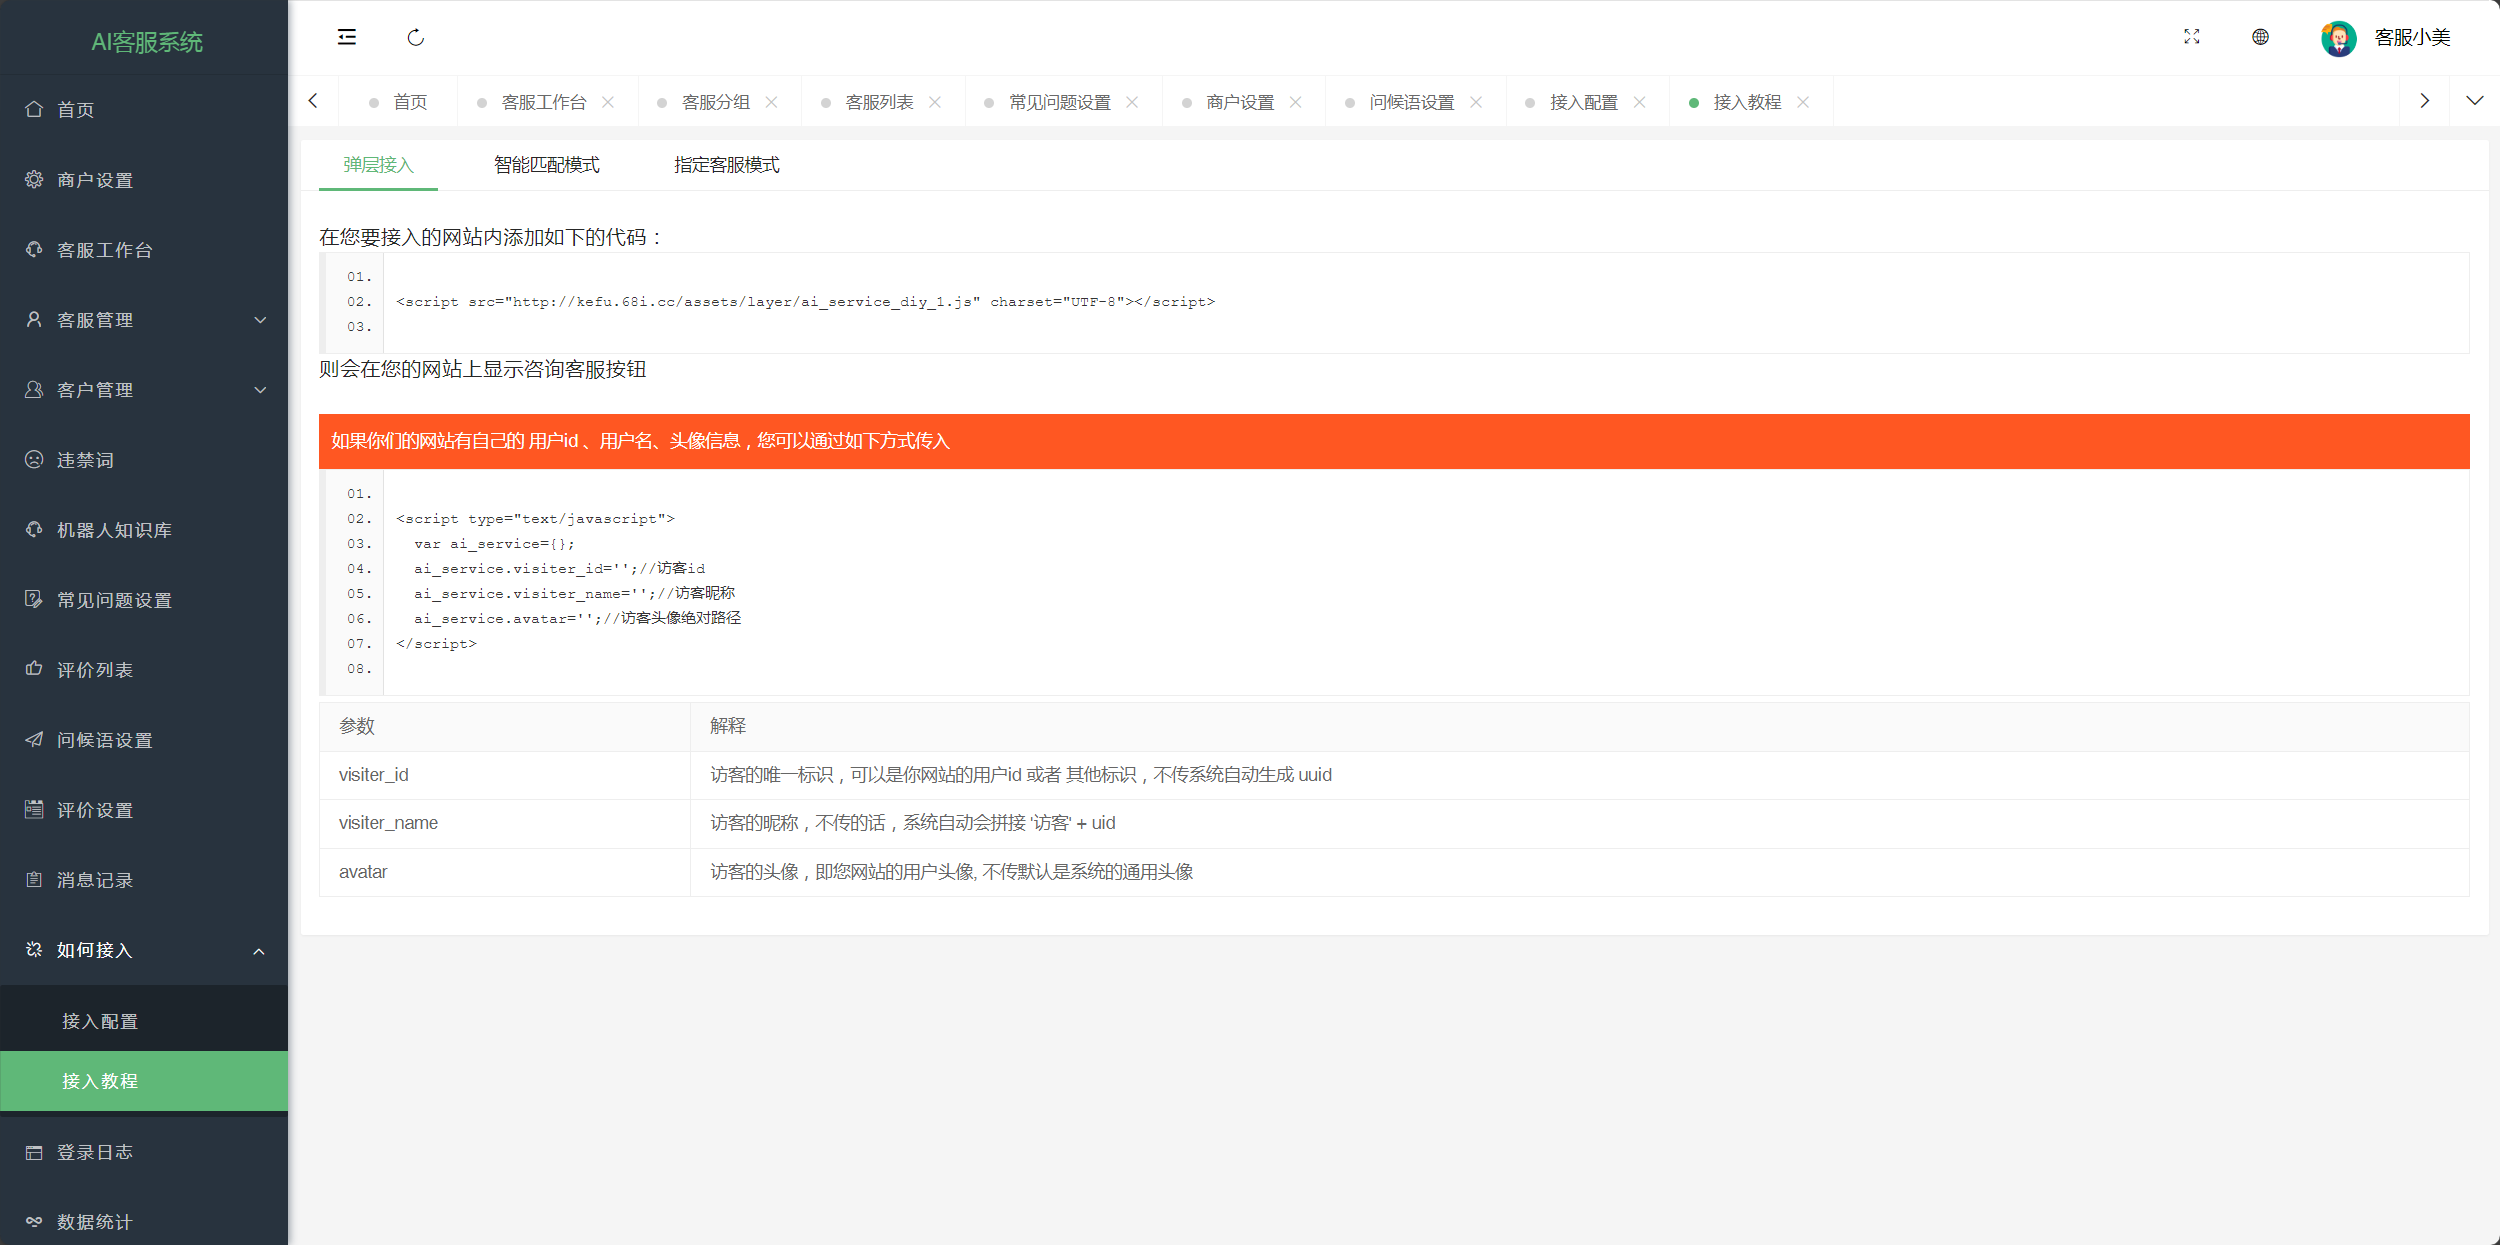Click the 商户设置 gear icon in sidebar
2500x1245 pixels.
coord(34,179)
